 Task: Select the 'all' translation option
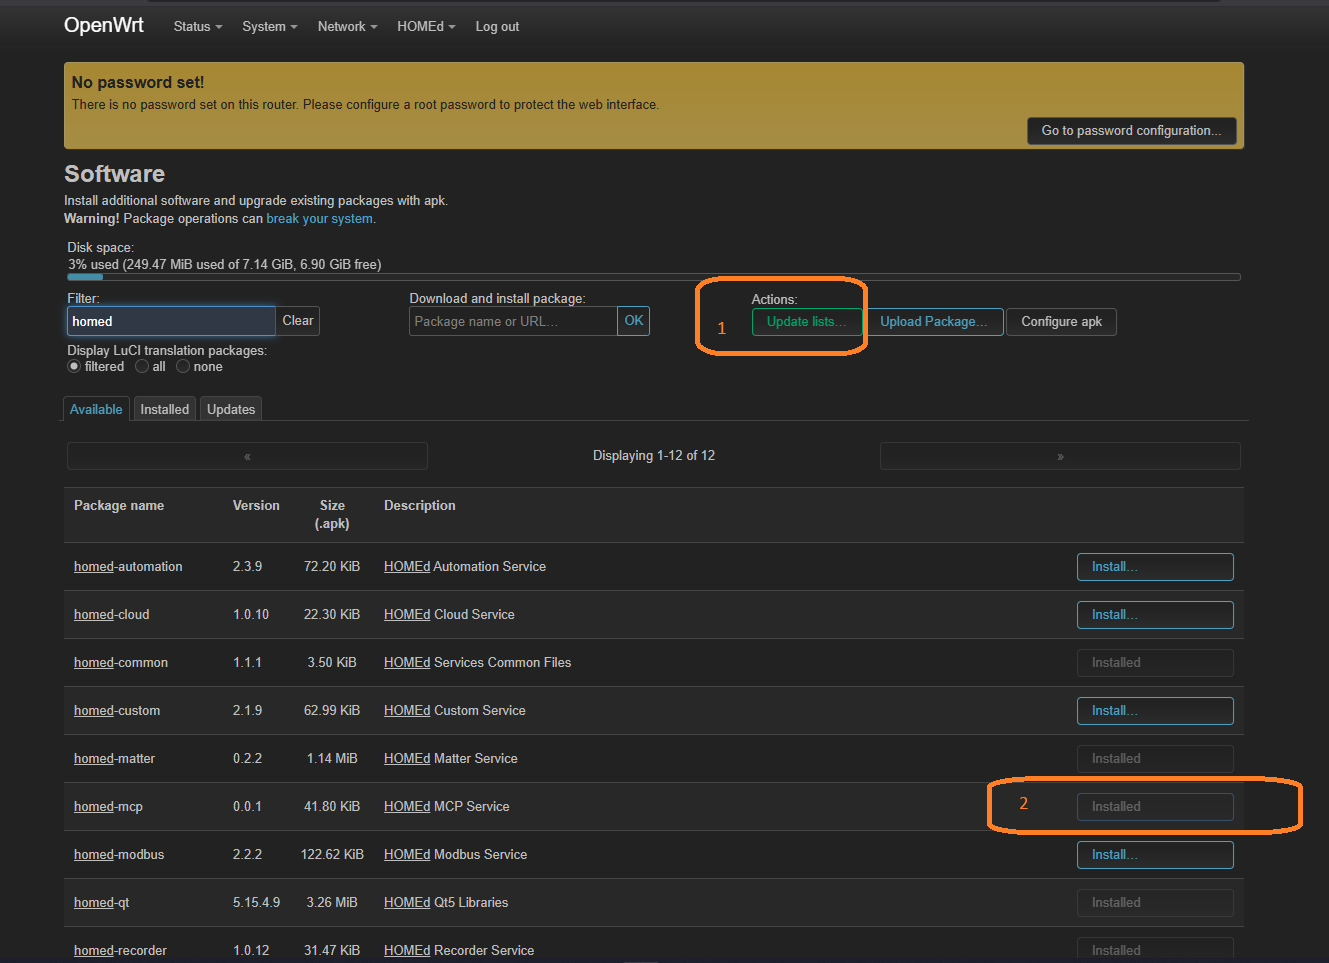coord(142,367)
